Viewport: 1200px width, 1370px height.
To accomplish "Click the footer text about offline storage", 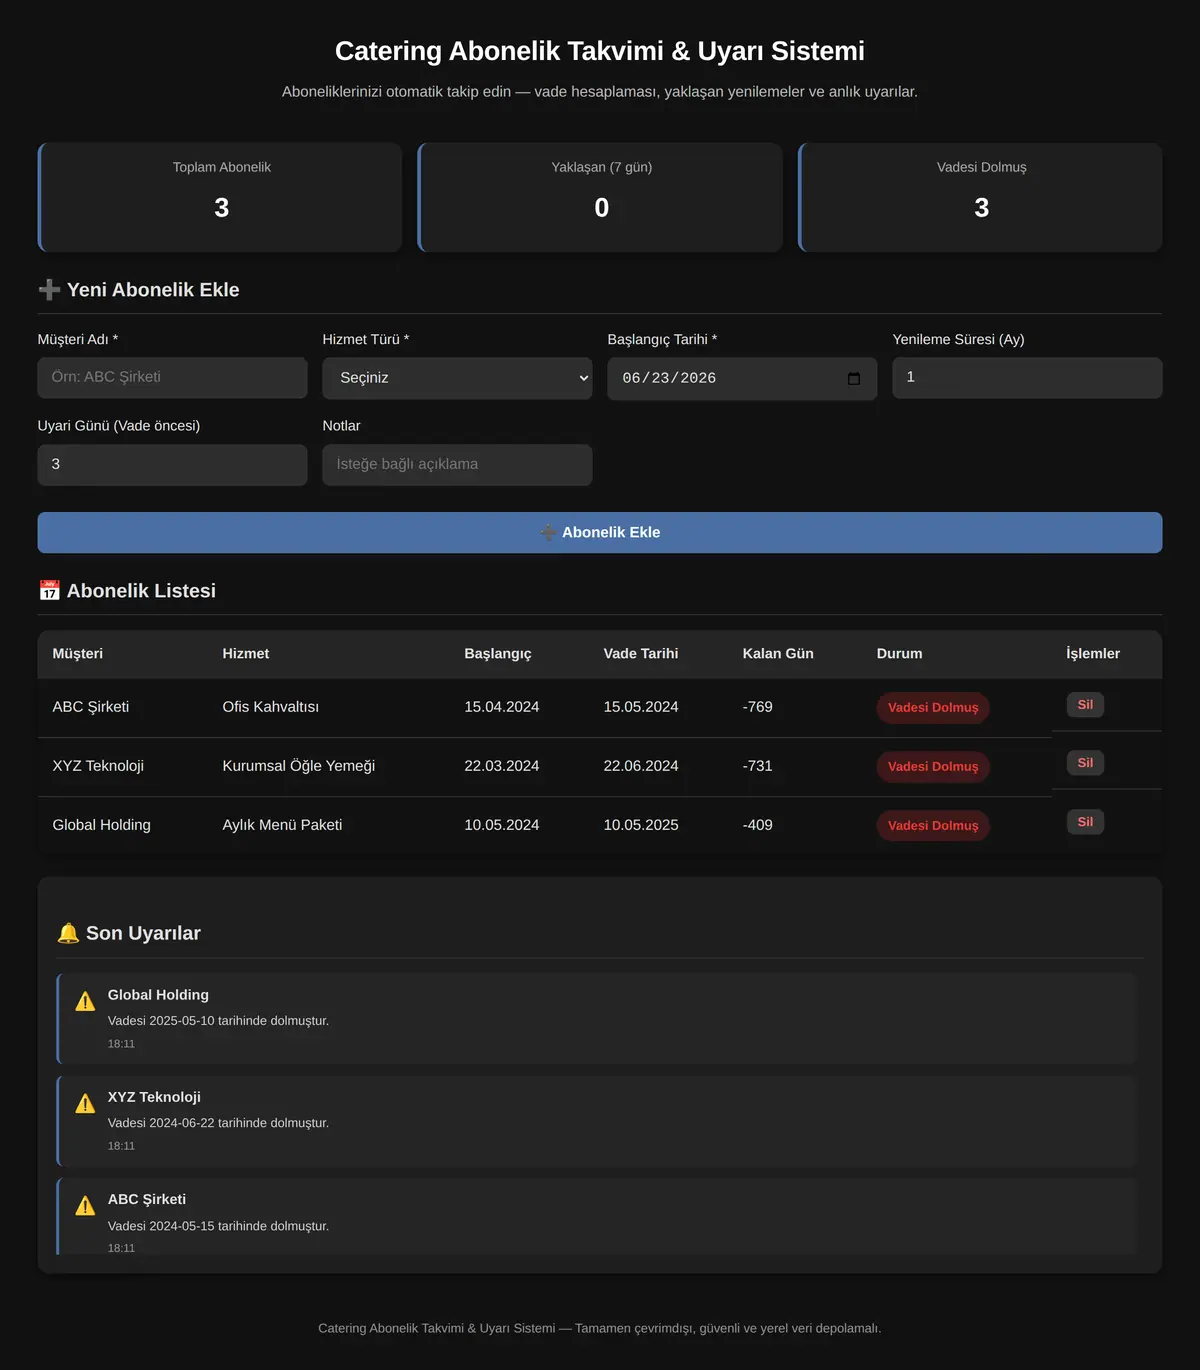I will (600, 1328).
